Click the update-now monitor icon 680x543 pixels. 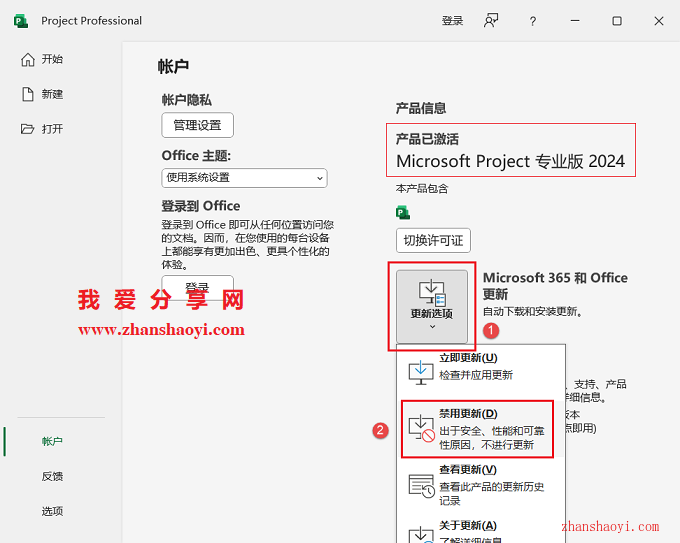click(x=421, y=373)
